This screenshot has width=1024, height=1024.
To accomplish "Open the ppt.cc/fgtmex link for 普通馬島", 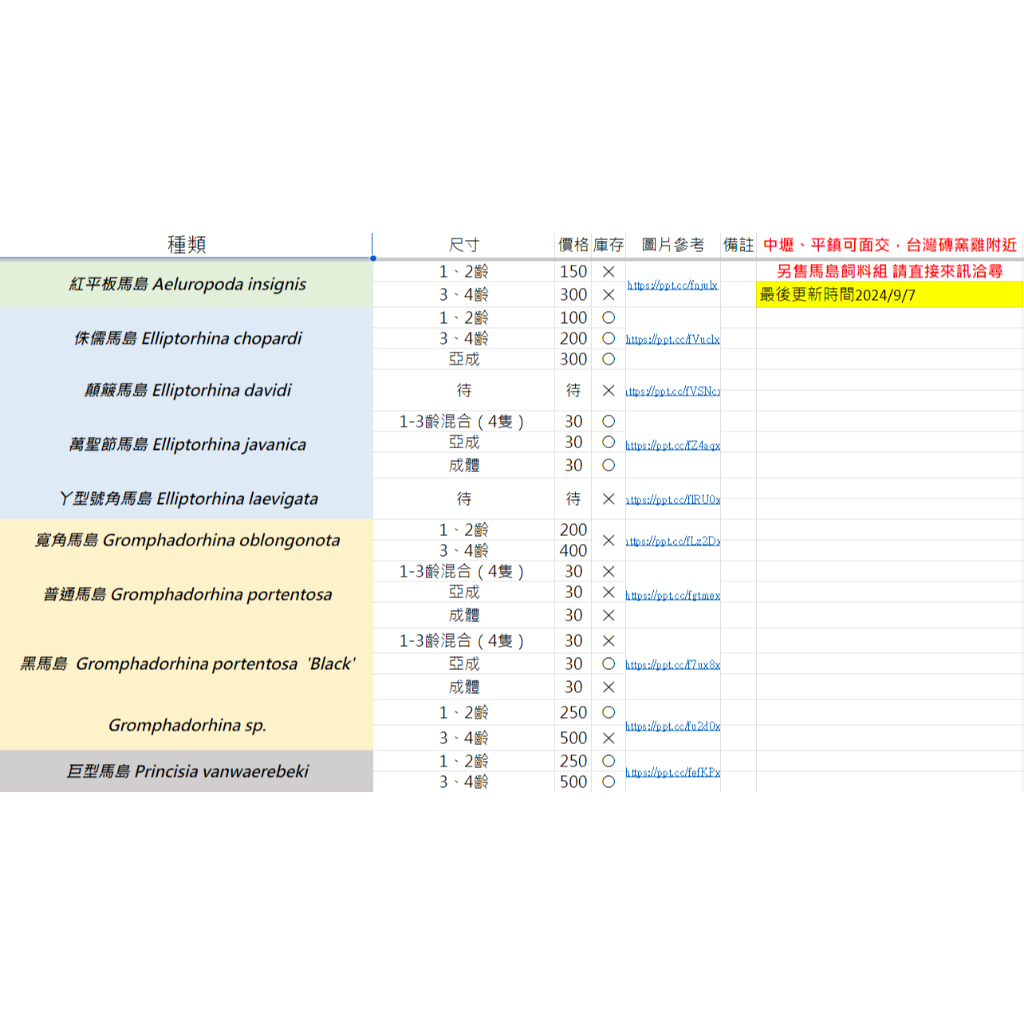I will pos(673,595).
